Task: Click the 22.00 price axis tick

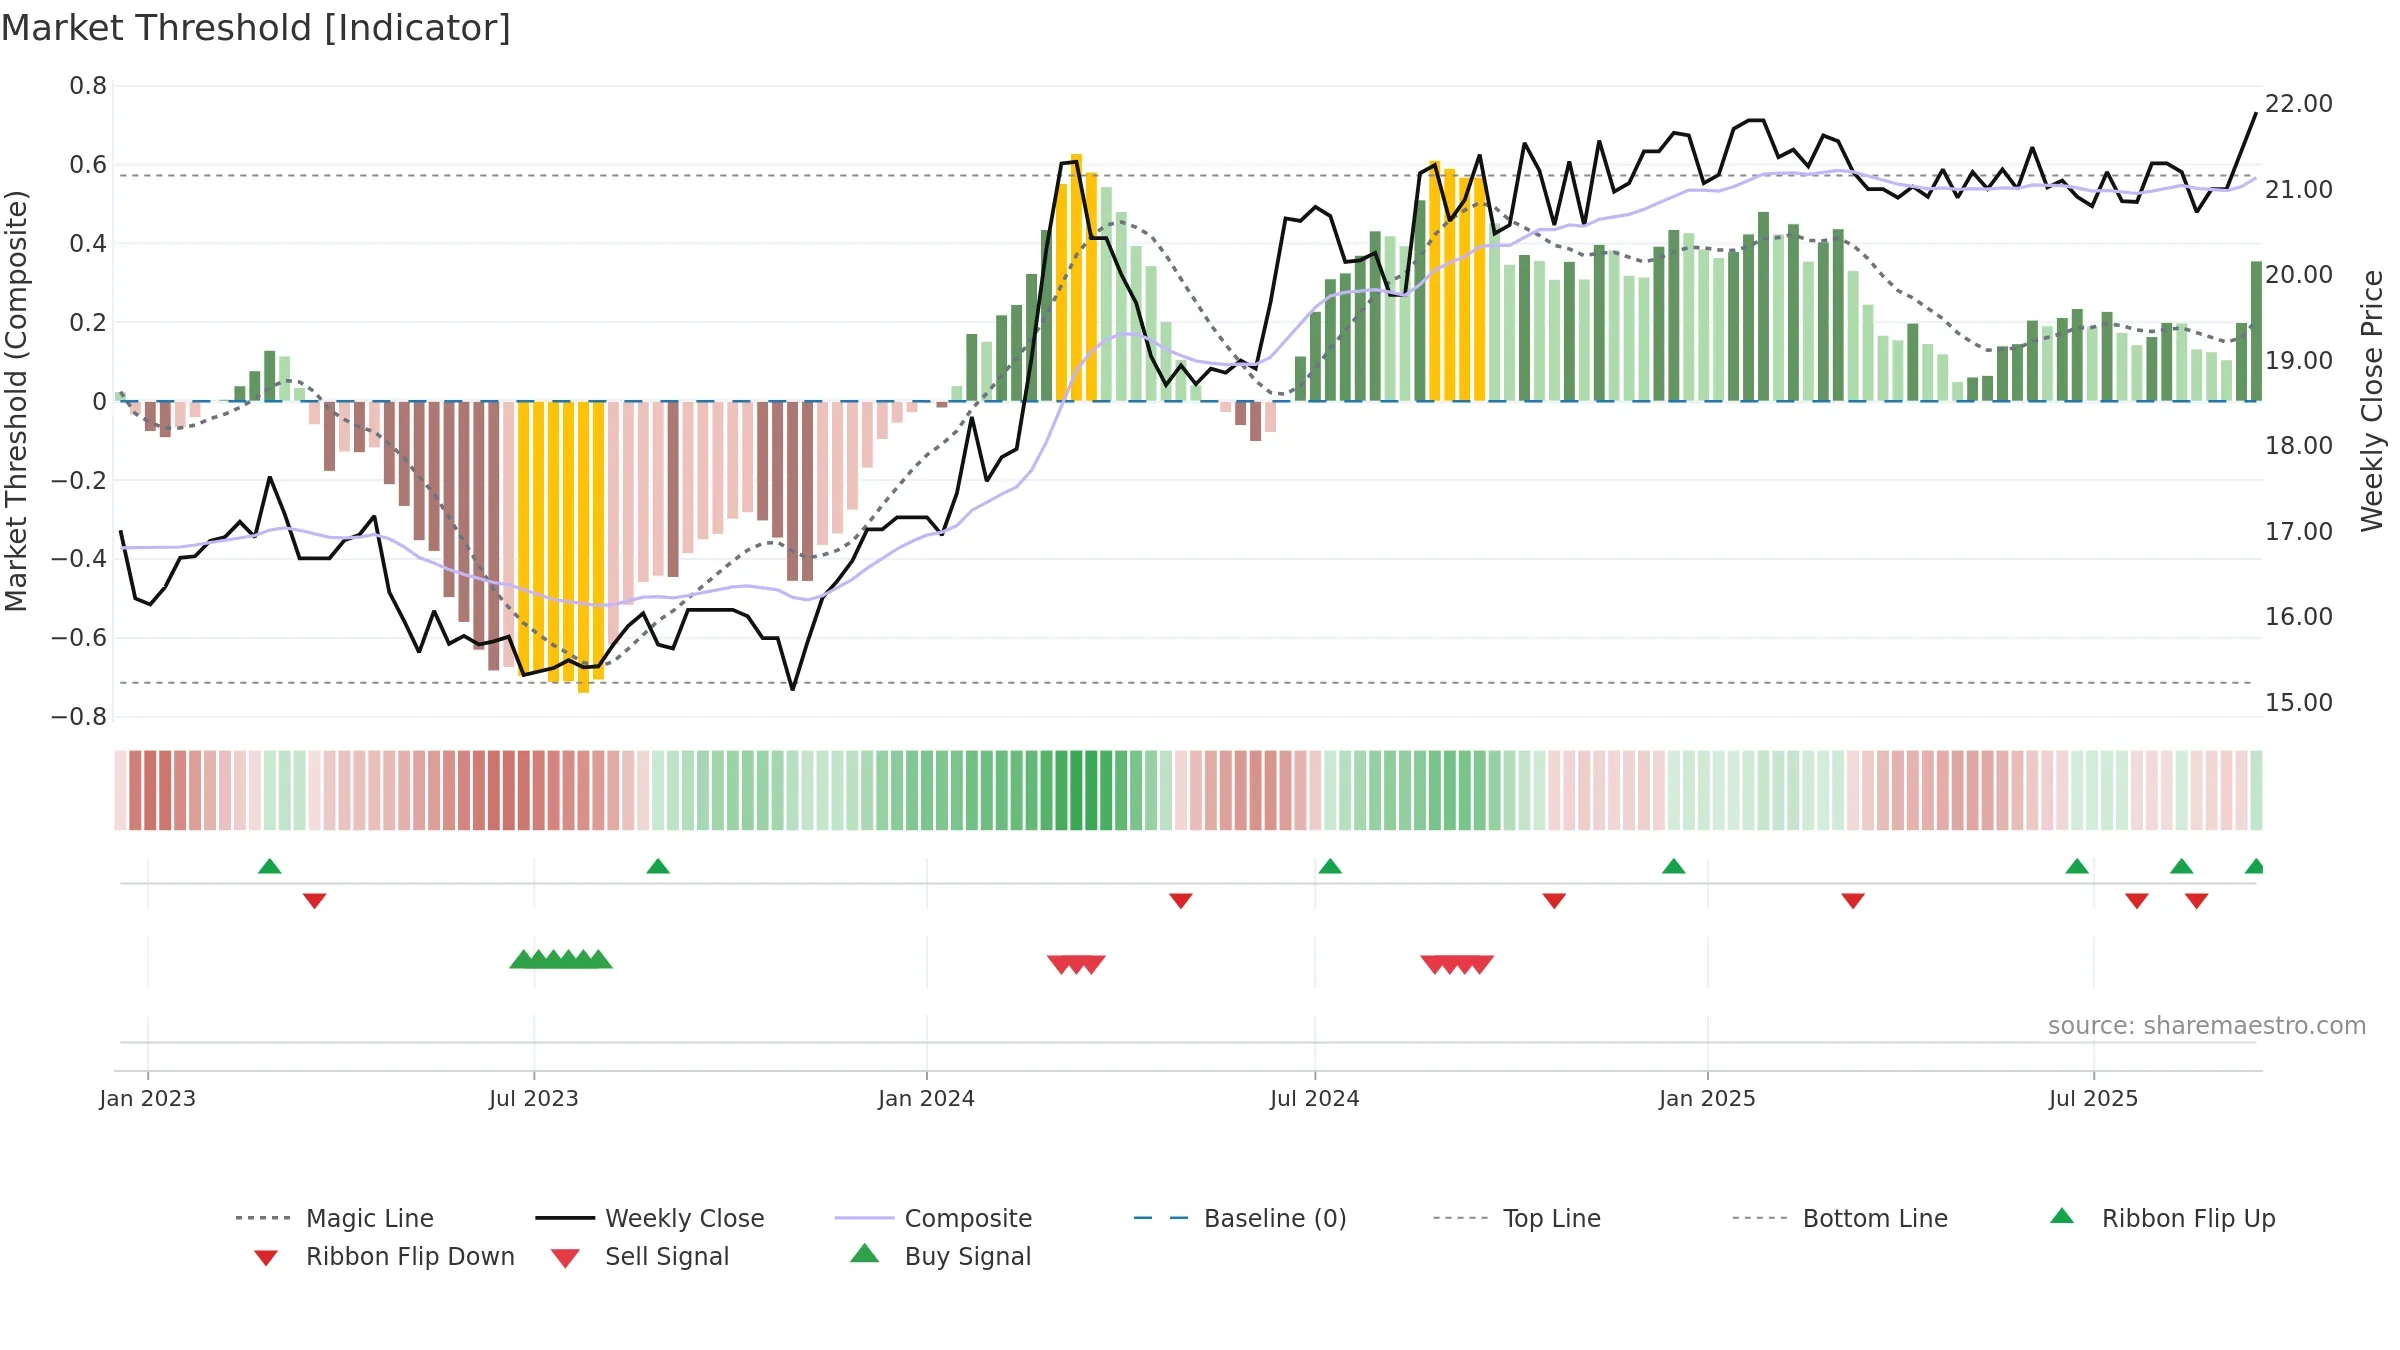Action: (2299, 103)
